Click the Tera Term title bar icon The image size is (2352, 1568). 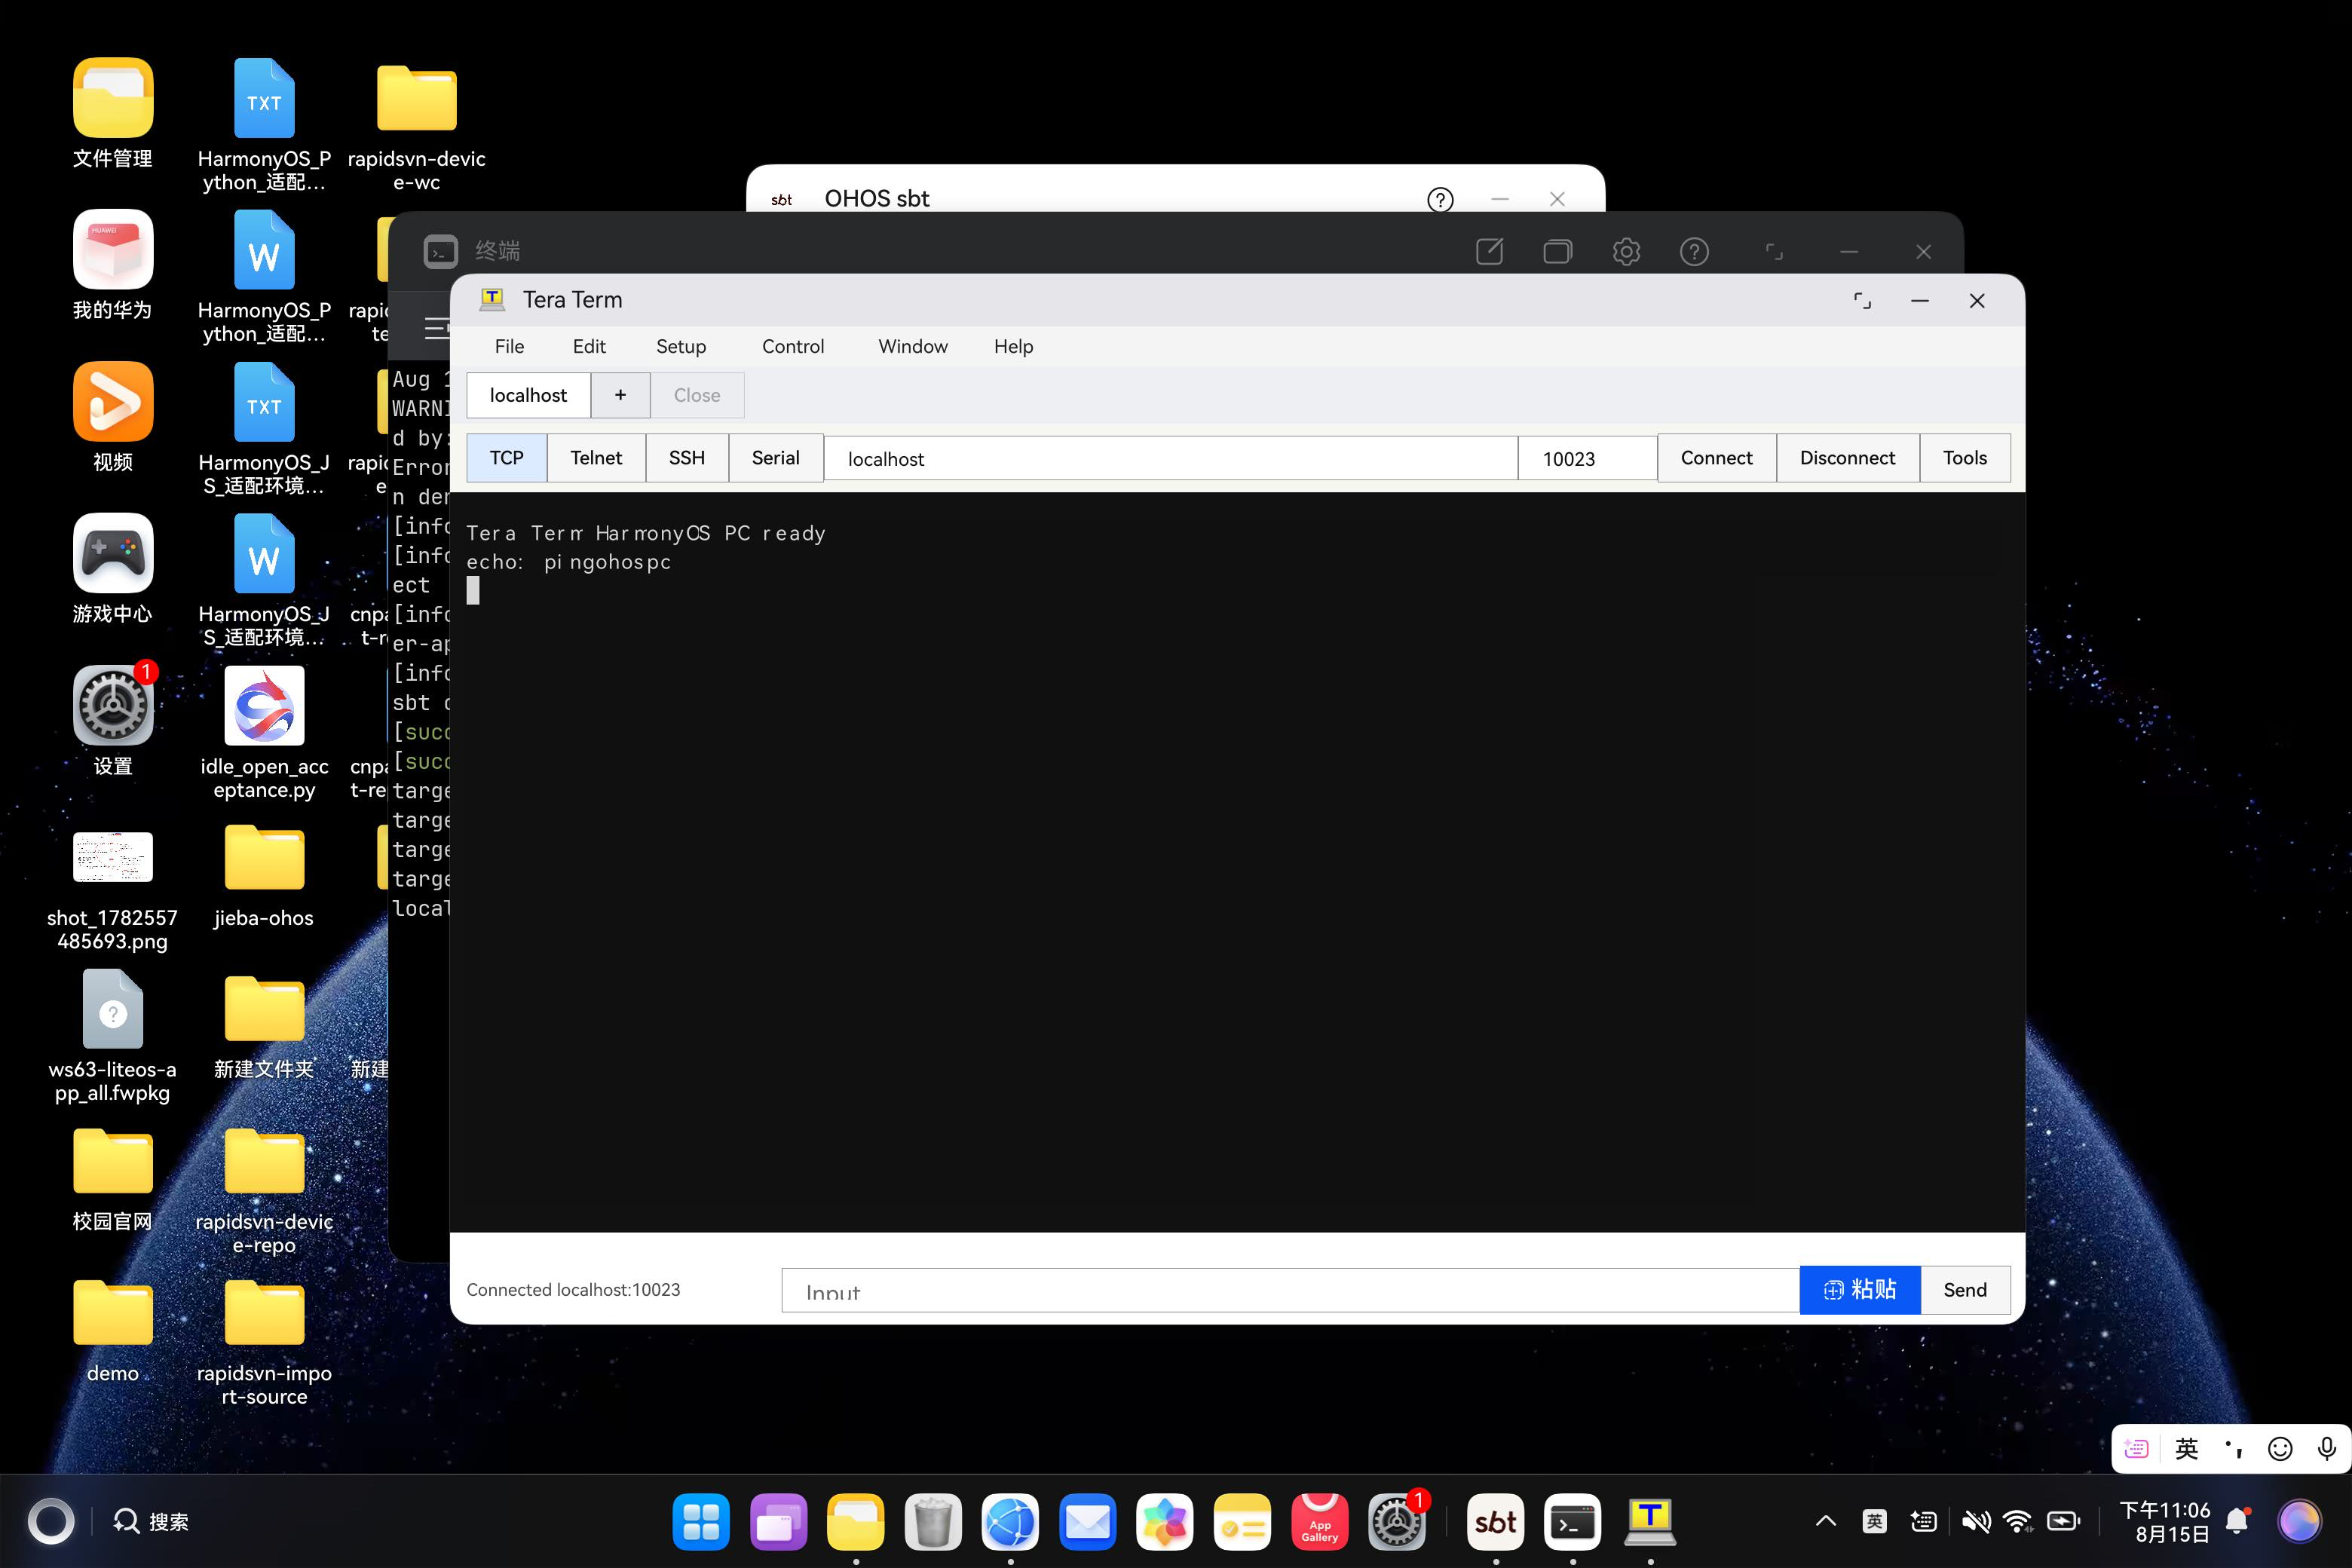[x=492, y=299]
